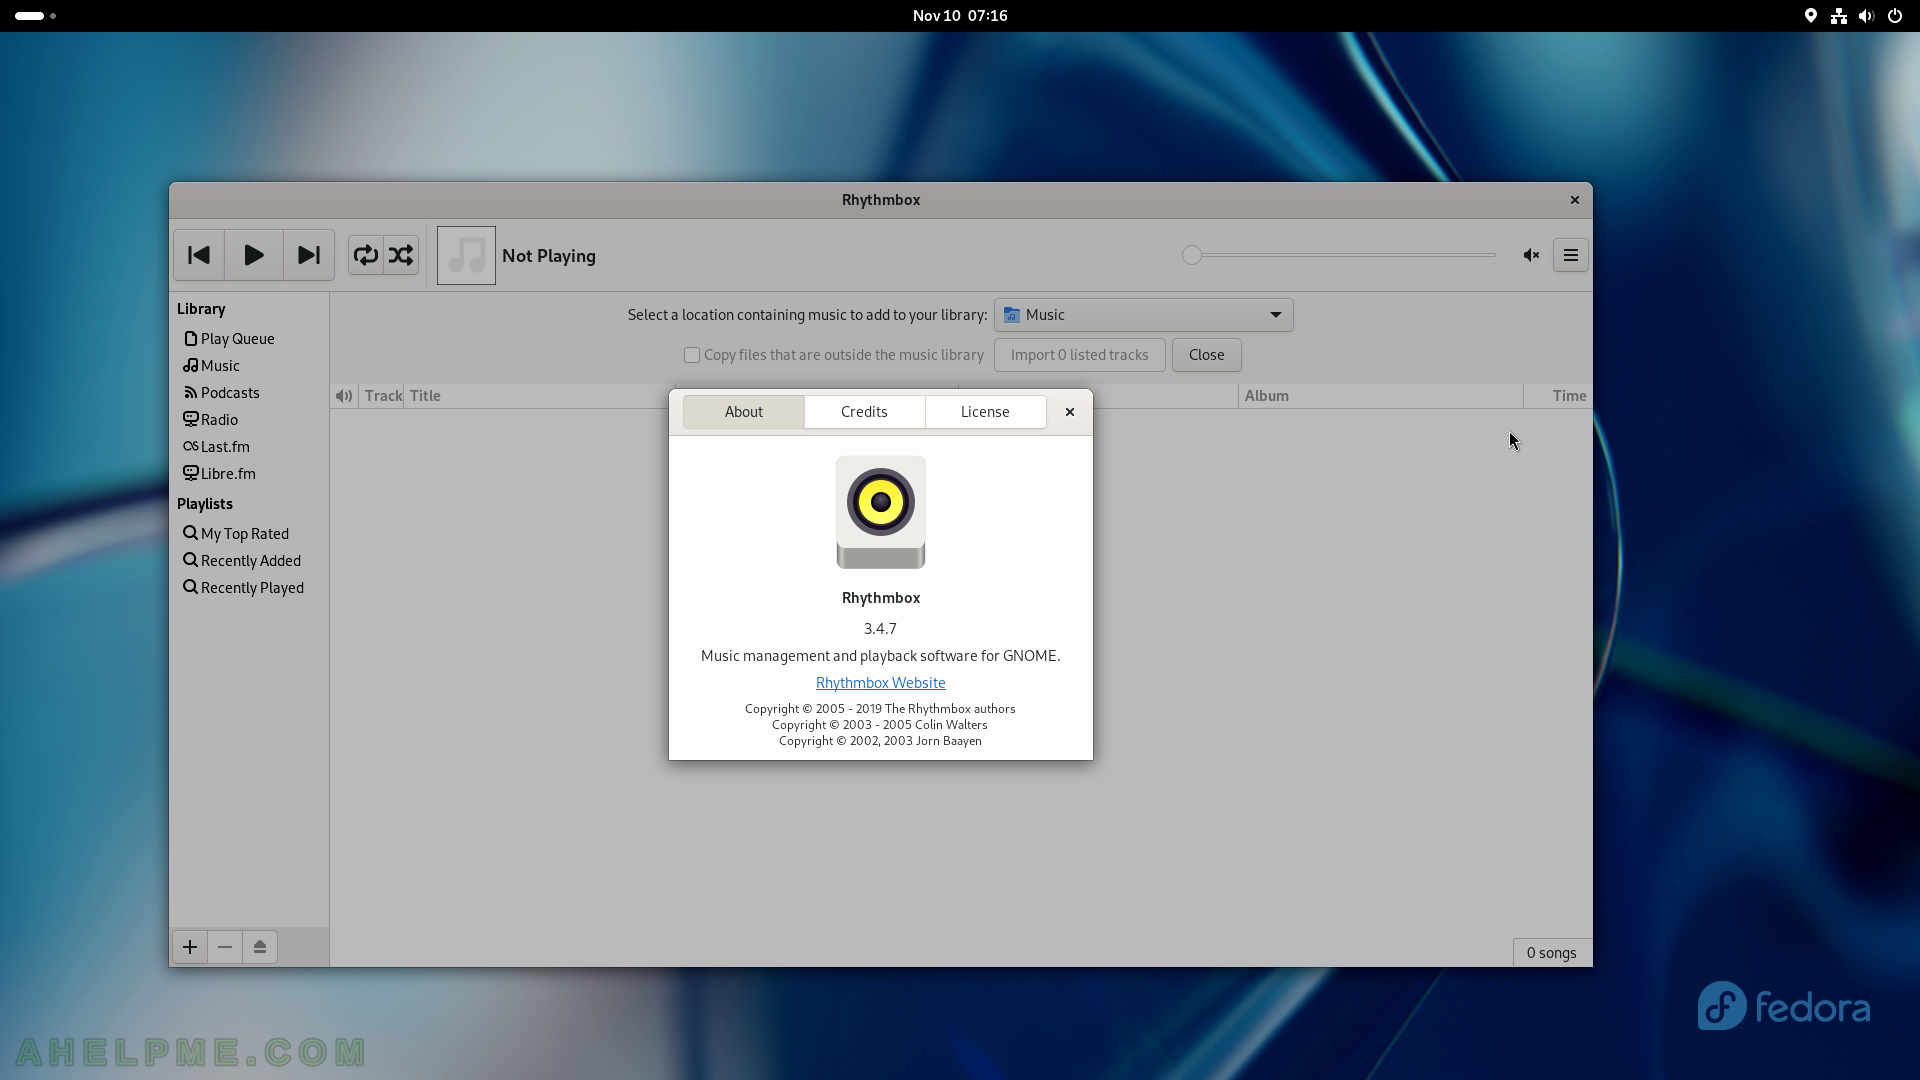
Task: Switch to the About tab
Action: pyautogui.click(x=744, y=412)
